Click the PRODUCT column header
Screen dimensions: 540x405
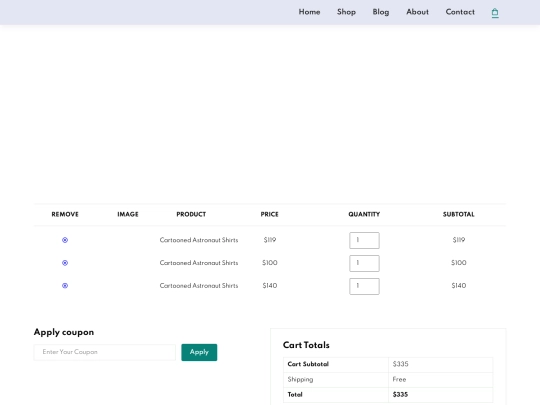(x=191, y=214)
